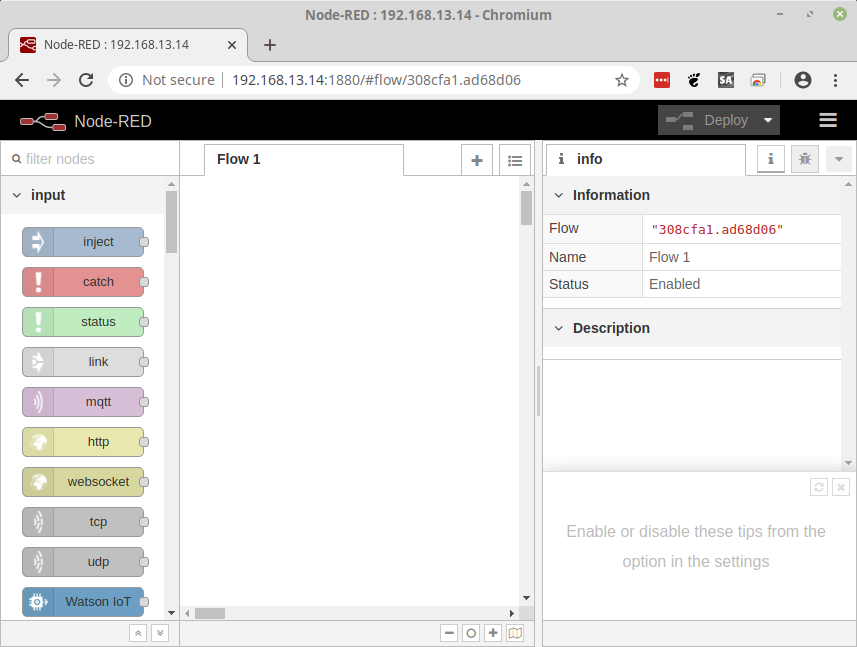Select the link node in the palette

point(83,362)
